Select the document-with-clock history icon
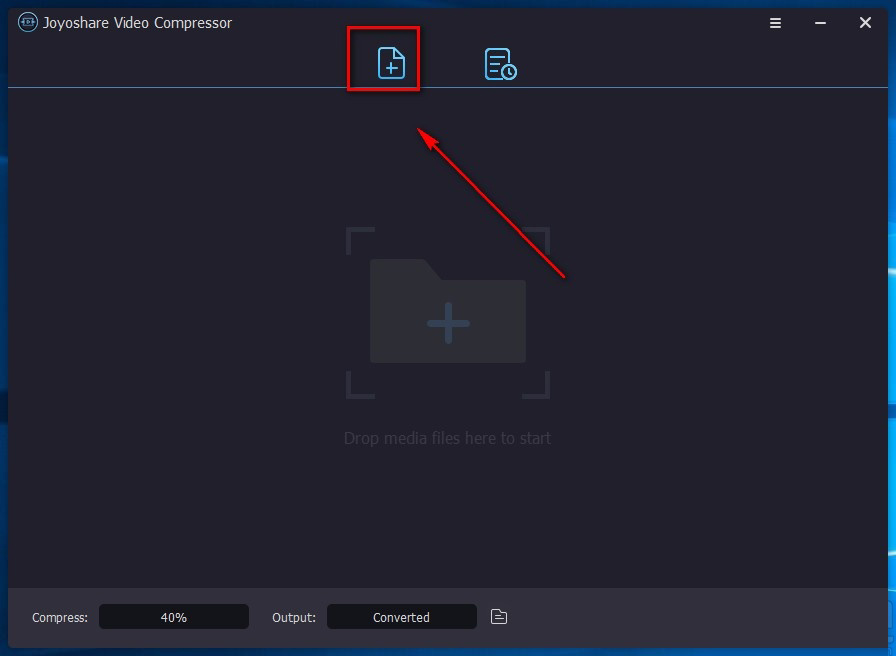 click(499, 62)
